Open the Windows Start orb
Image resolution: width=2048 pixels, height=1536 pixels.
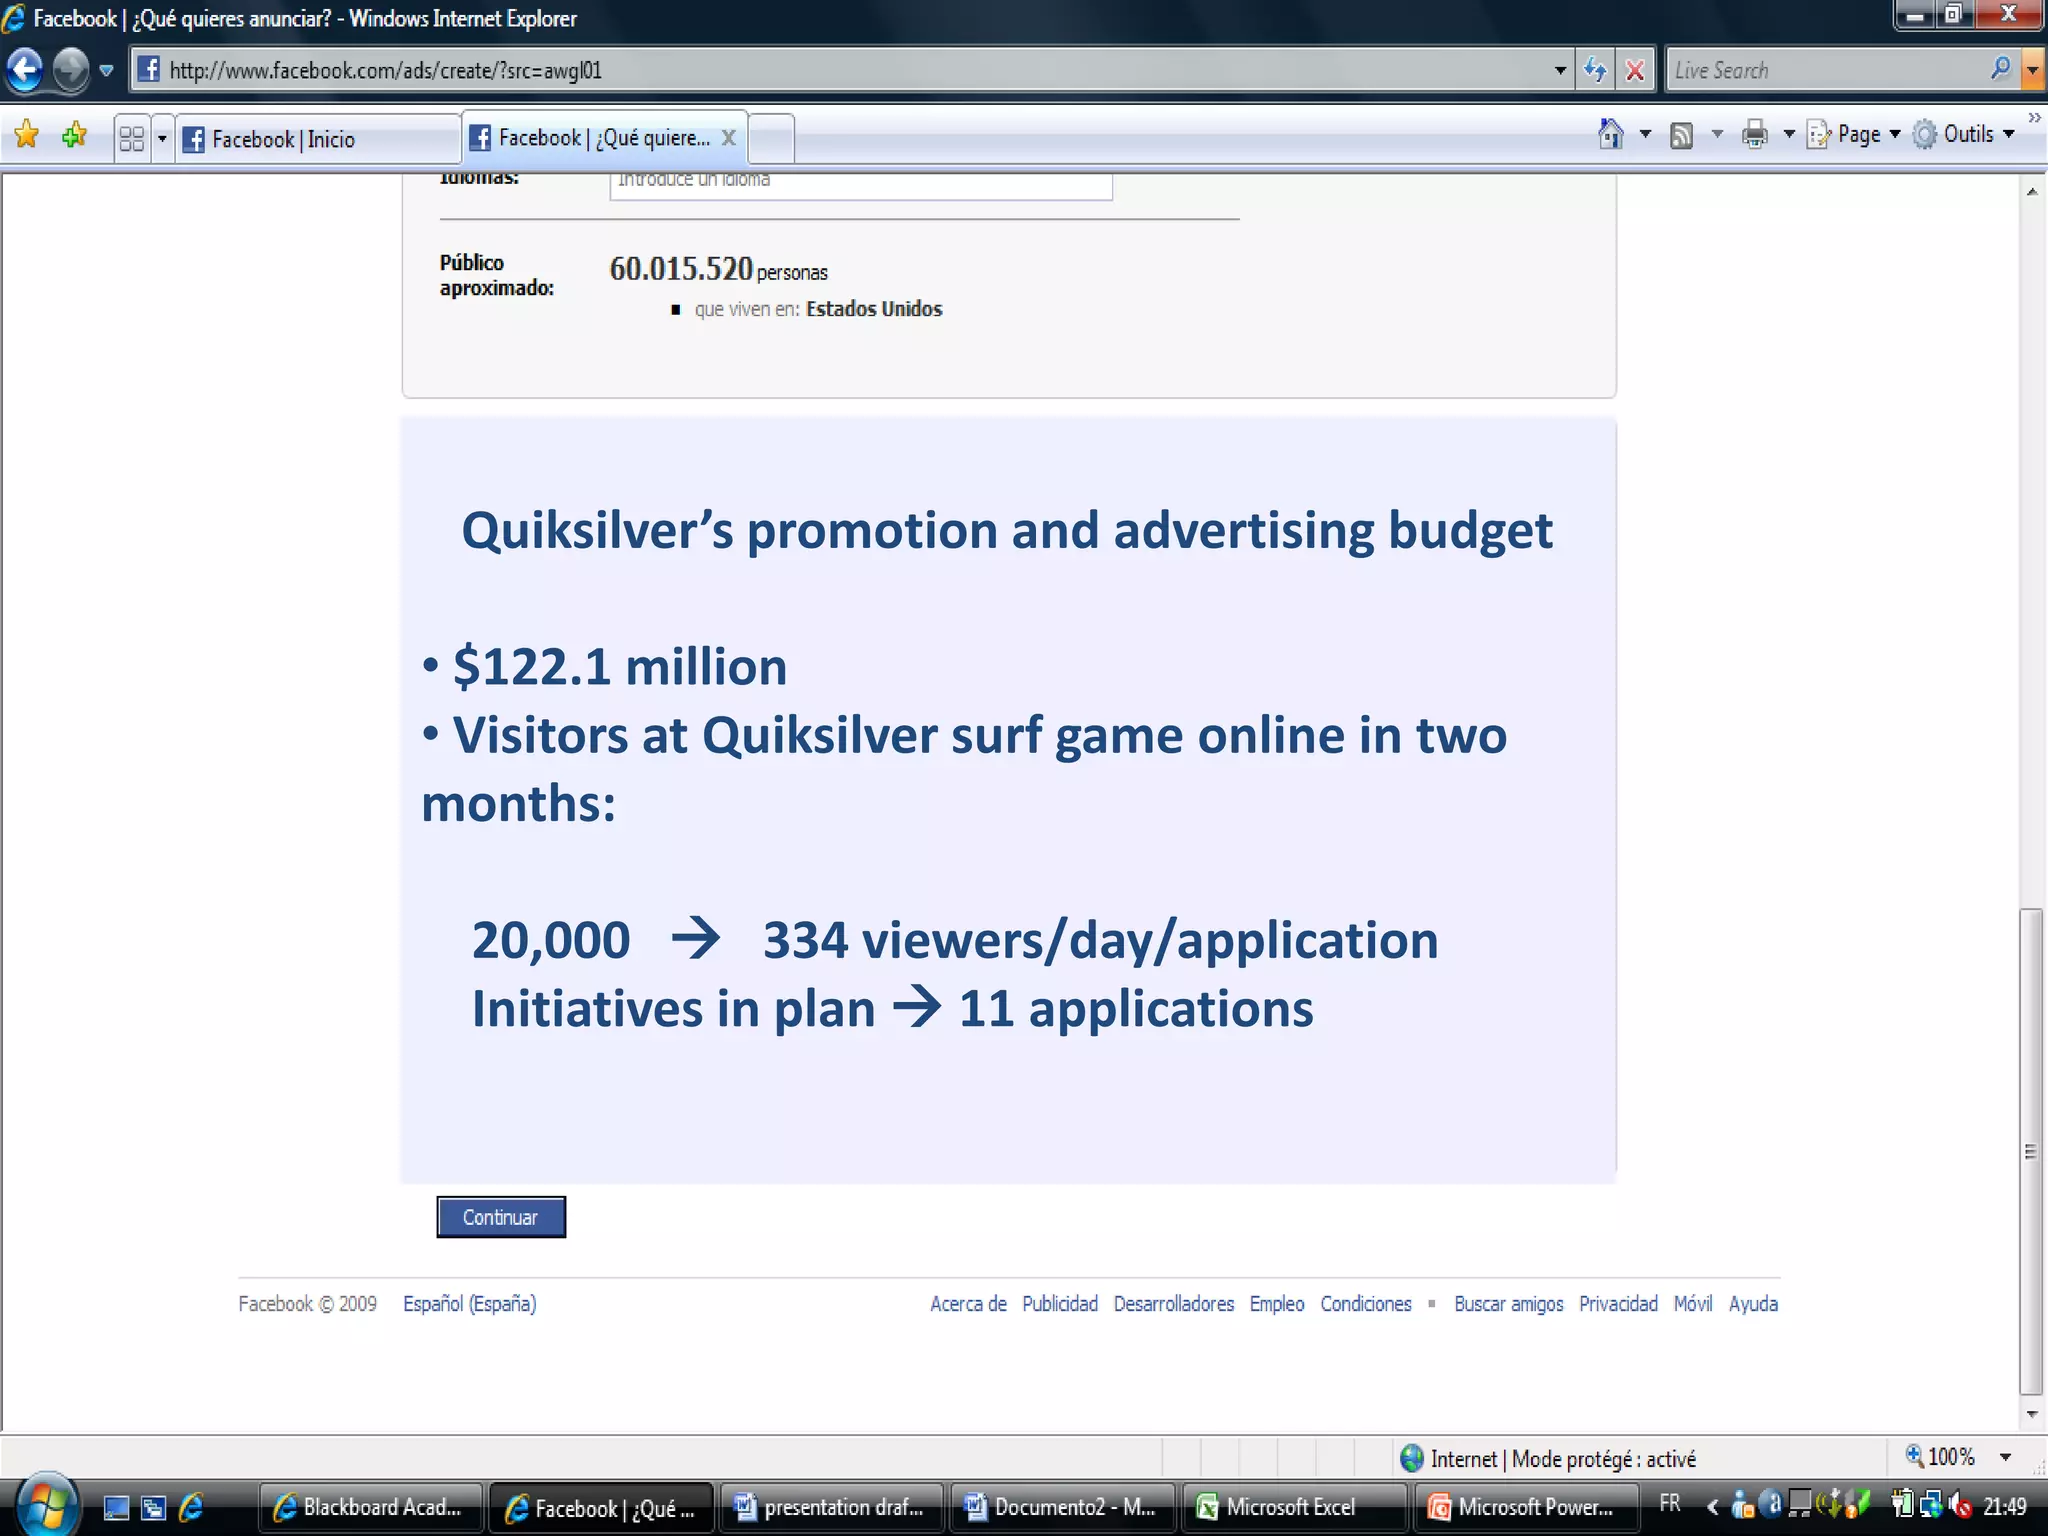pos(47,1506)
